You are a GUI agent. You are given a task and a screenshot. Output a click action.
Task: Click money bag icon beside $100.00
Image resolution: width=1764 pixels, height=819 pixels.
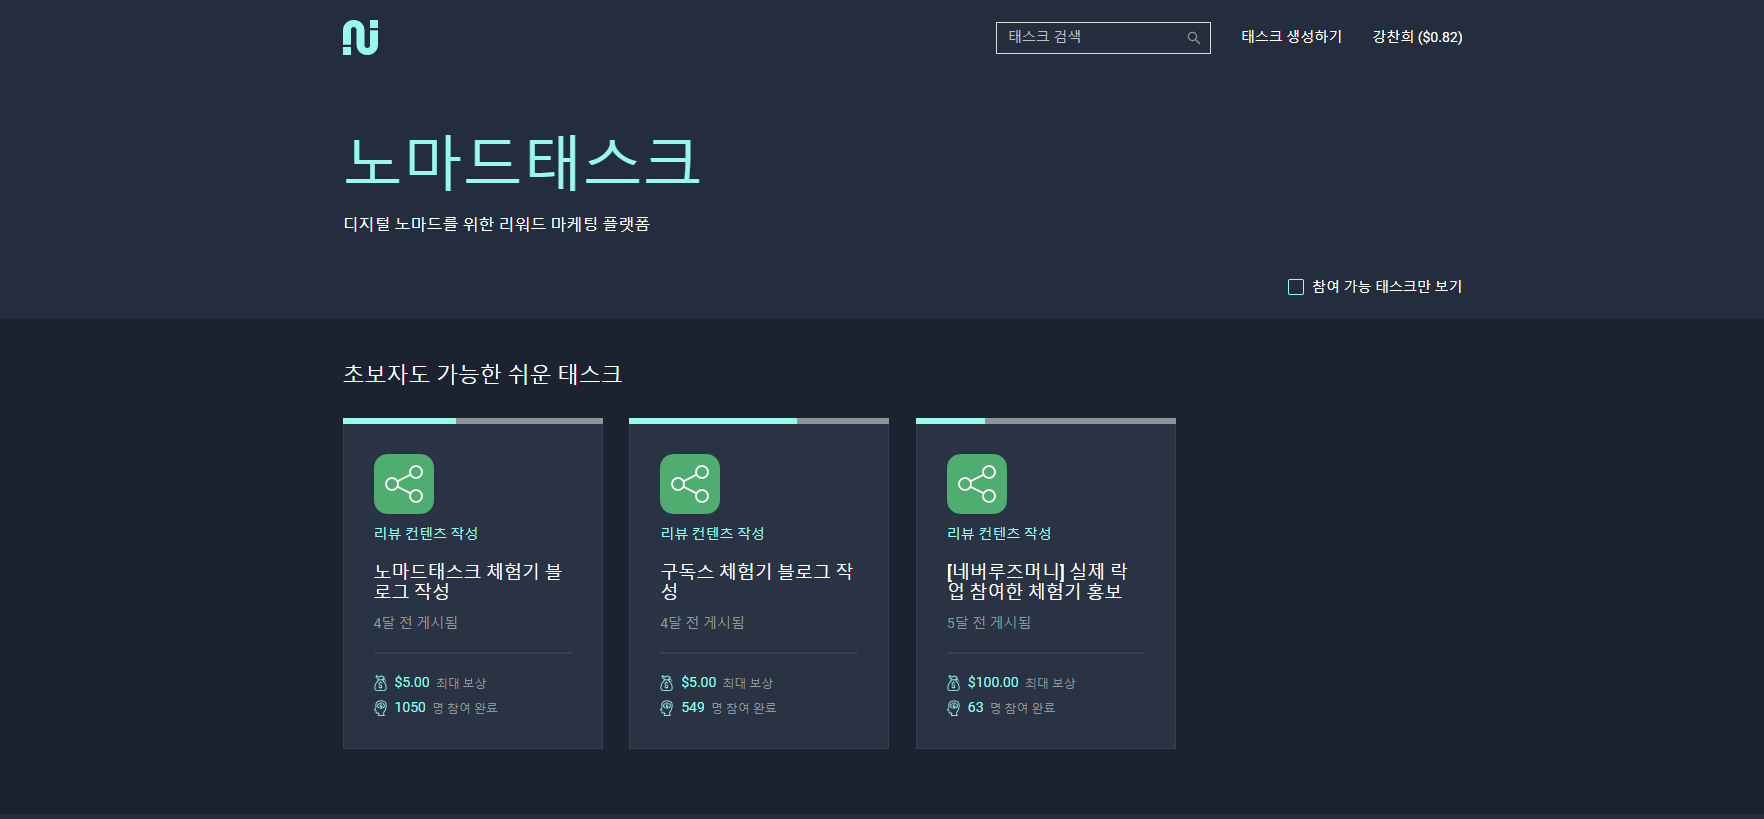(x=954, y=683)
